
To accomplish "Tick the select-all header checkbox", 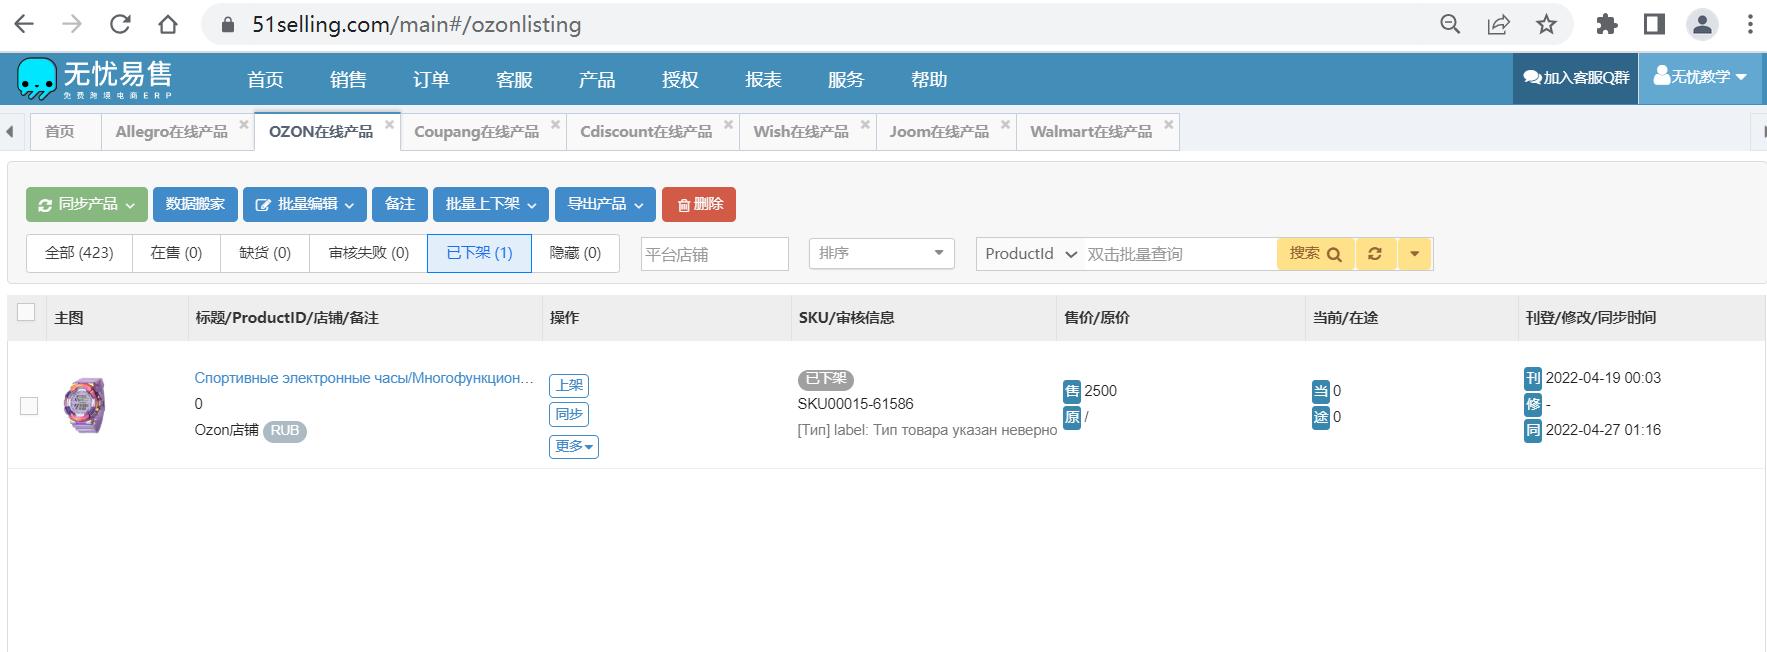I will point(26,312).
